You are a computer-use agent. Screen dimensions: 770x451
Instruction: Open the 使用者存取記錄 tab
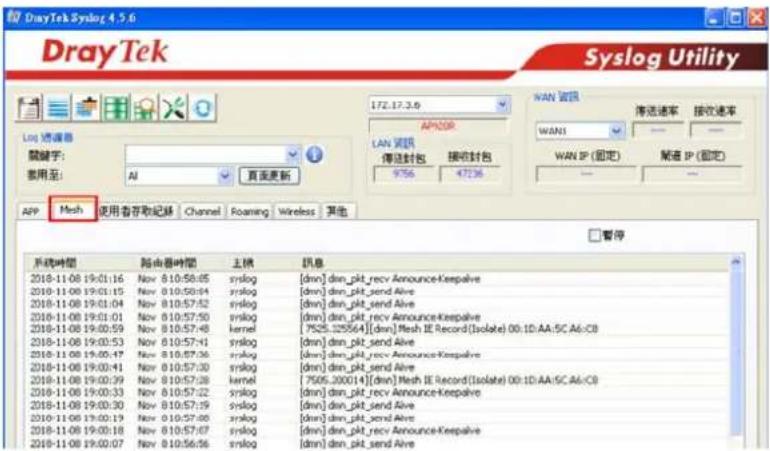pos(137,211)
